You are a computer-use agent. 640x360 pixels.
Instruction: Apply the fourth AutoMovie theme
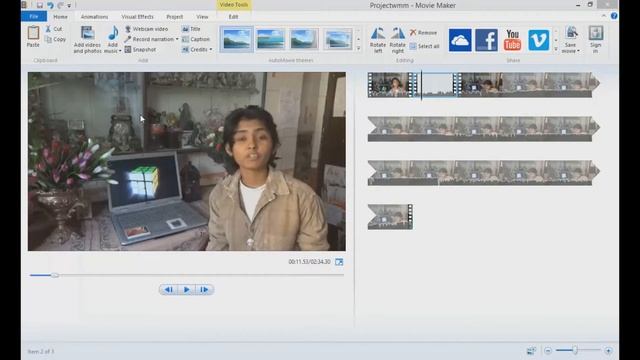point(338,39)
